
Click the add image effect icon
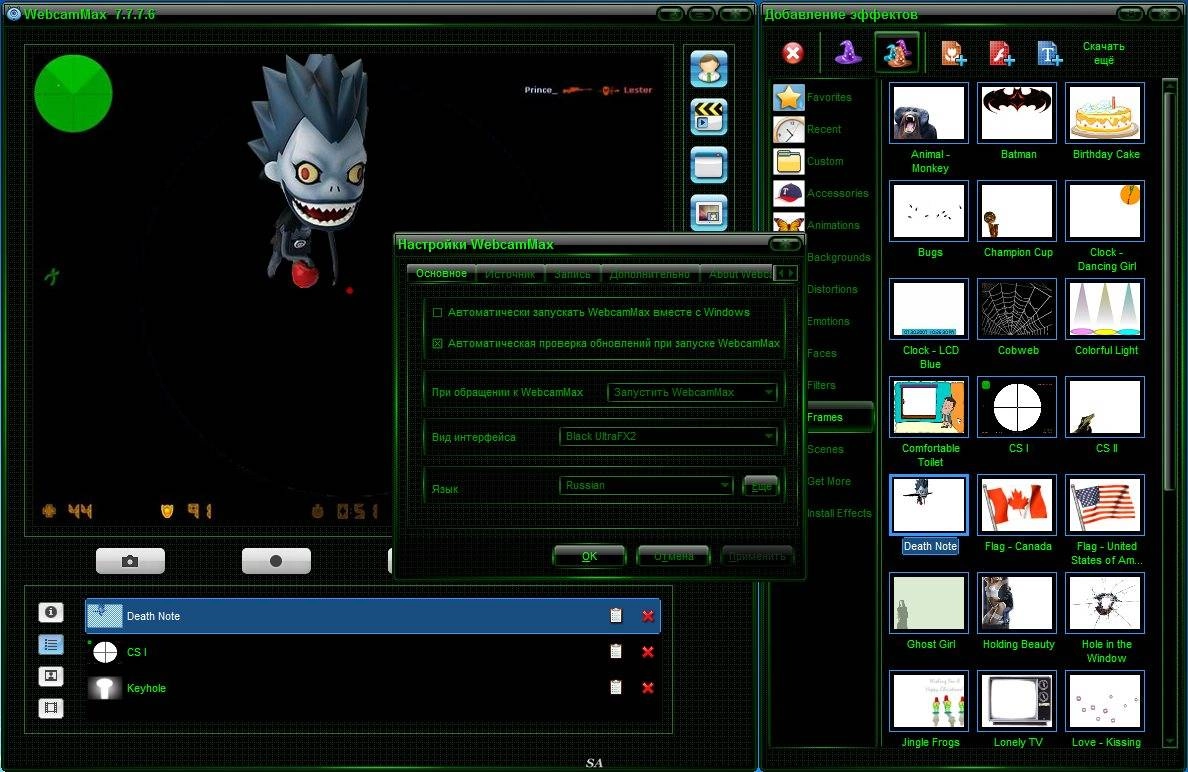click(953, 53)
